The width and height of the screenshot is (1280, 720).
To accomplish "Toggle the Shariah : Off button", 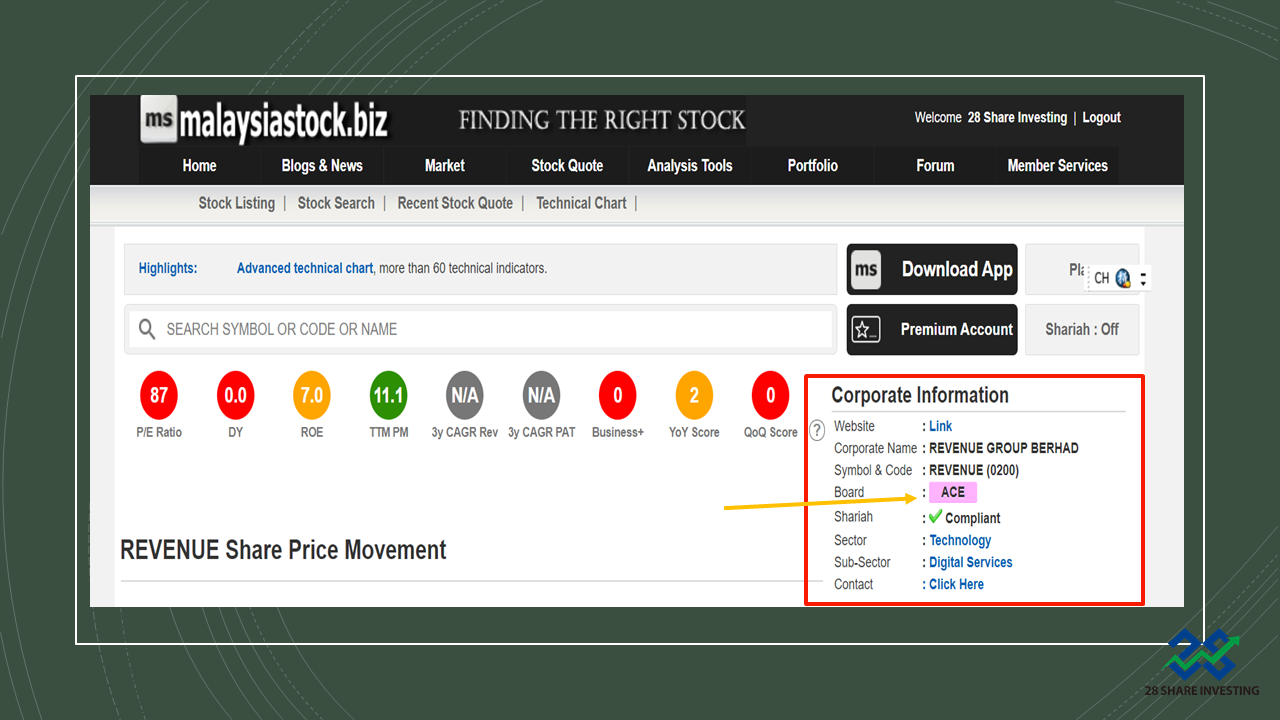I will (1082, 329).
